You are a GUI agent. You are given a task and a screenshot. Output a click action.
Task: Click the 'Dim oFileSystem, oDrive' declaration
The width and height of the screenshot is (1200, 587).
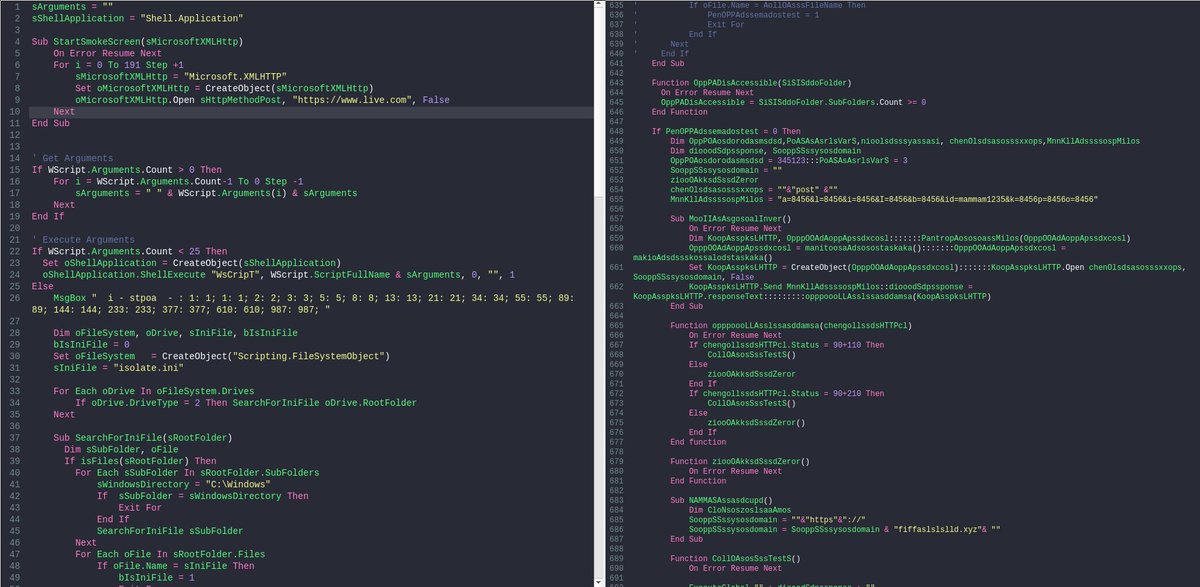pyautogui.click(x=173, y=333)
